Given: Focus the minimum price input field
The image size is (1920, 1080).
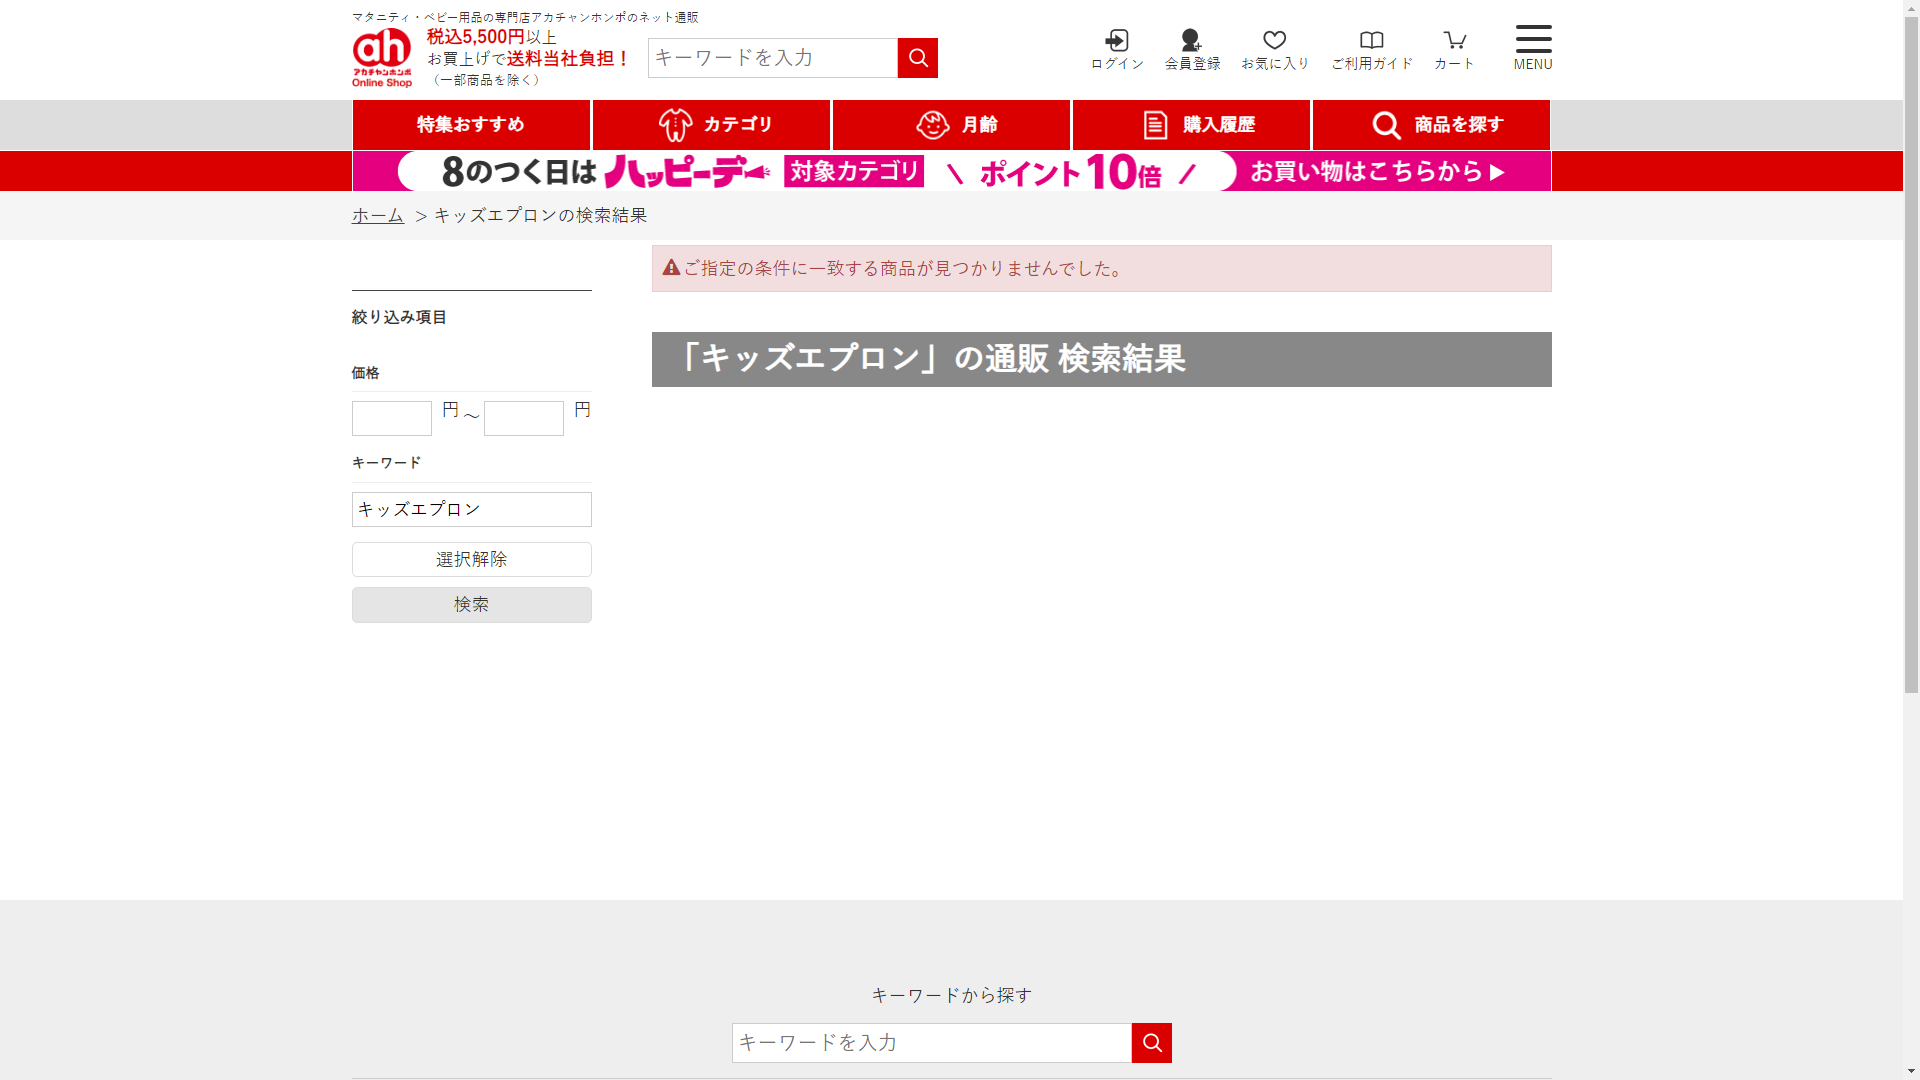Looking at the screenshot, I should pyautogui.click(x=391, y=418).
